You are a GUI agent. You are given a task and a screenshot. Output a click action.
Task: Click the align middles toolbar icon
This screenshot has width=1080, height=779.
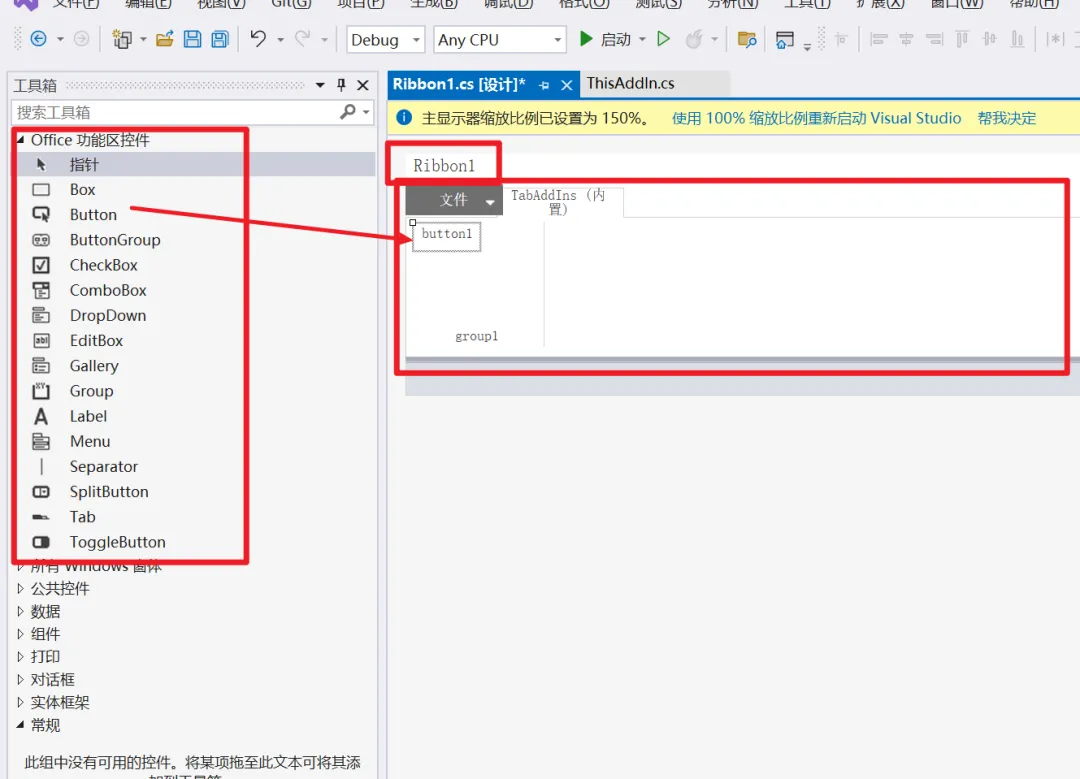coord(990,39)
